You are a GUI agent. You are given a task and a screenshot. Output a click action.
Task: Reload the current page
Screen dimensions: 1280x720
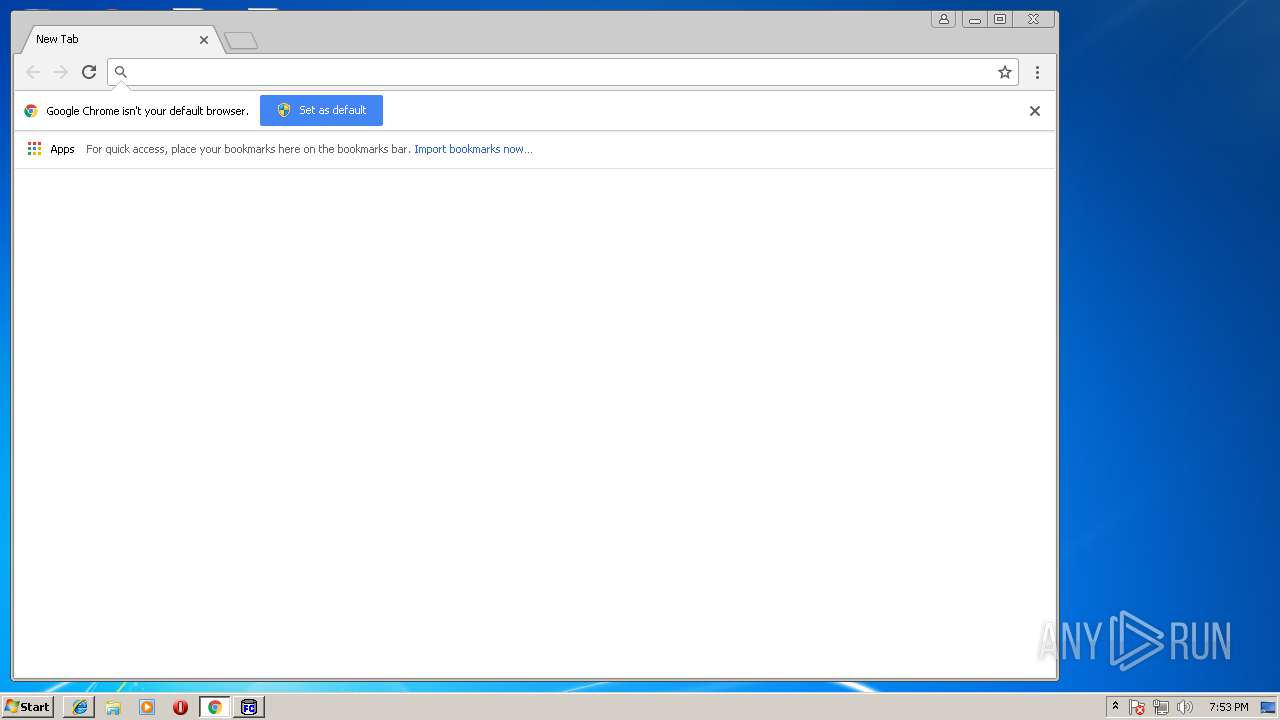click(x=89, y=72)
